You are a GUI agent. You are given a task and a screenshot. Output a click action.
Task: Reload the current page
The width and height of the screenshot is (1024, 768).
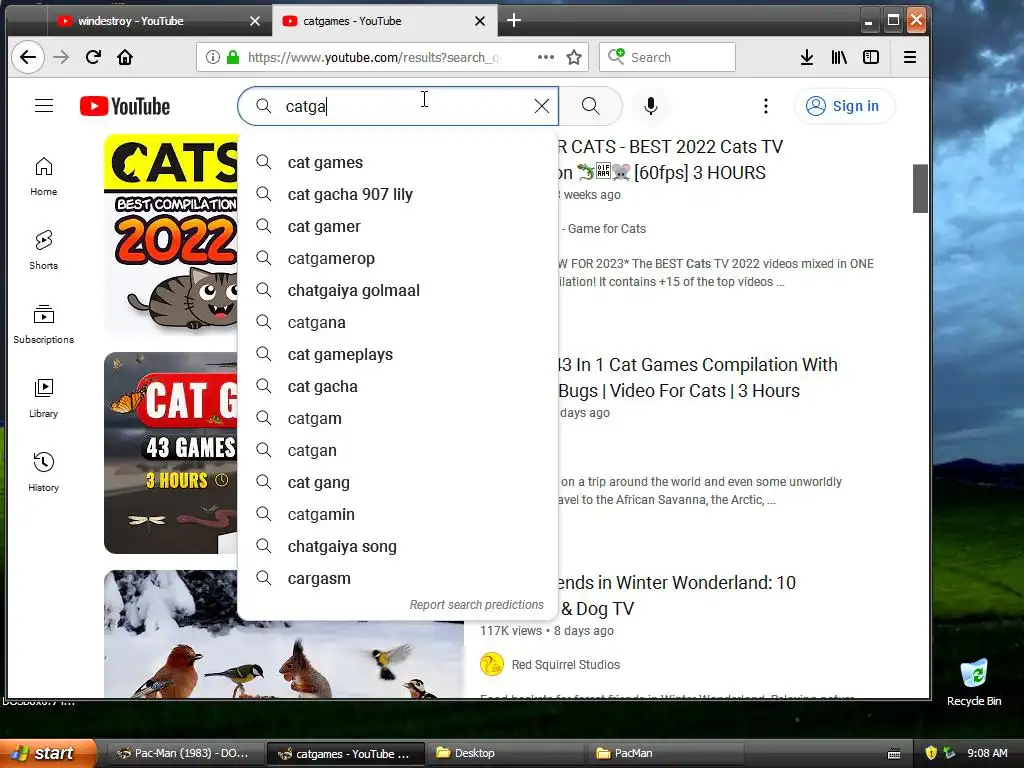click(x=93, y=57)
